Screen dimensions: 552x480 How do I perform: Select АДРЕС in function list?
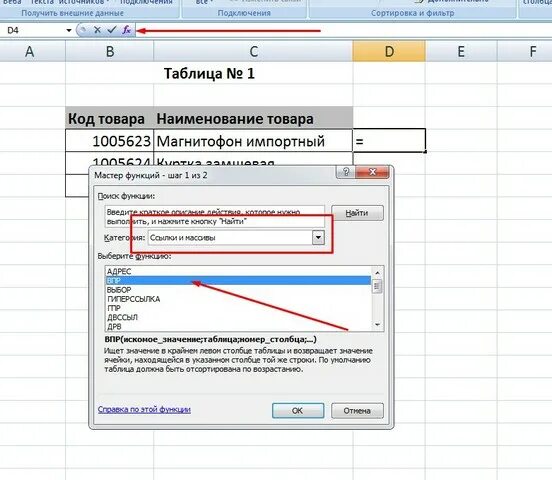(238, 271)
